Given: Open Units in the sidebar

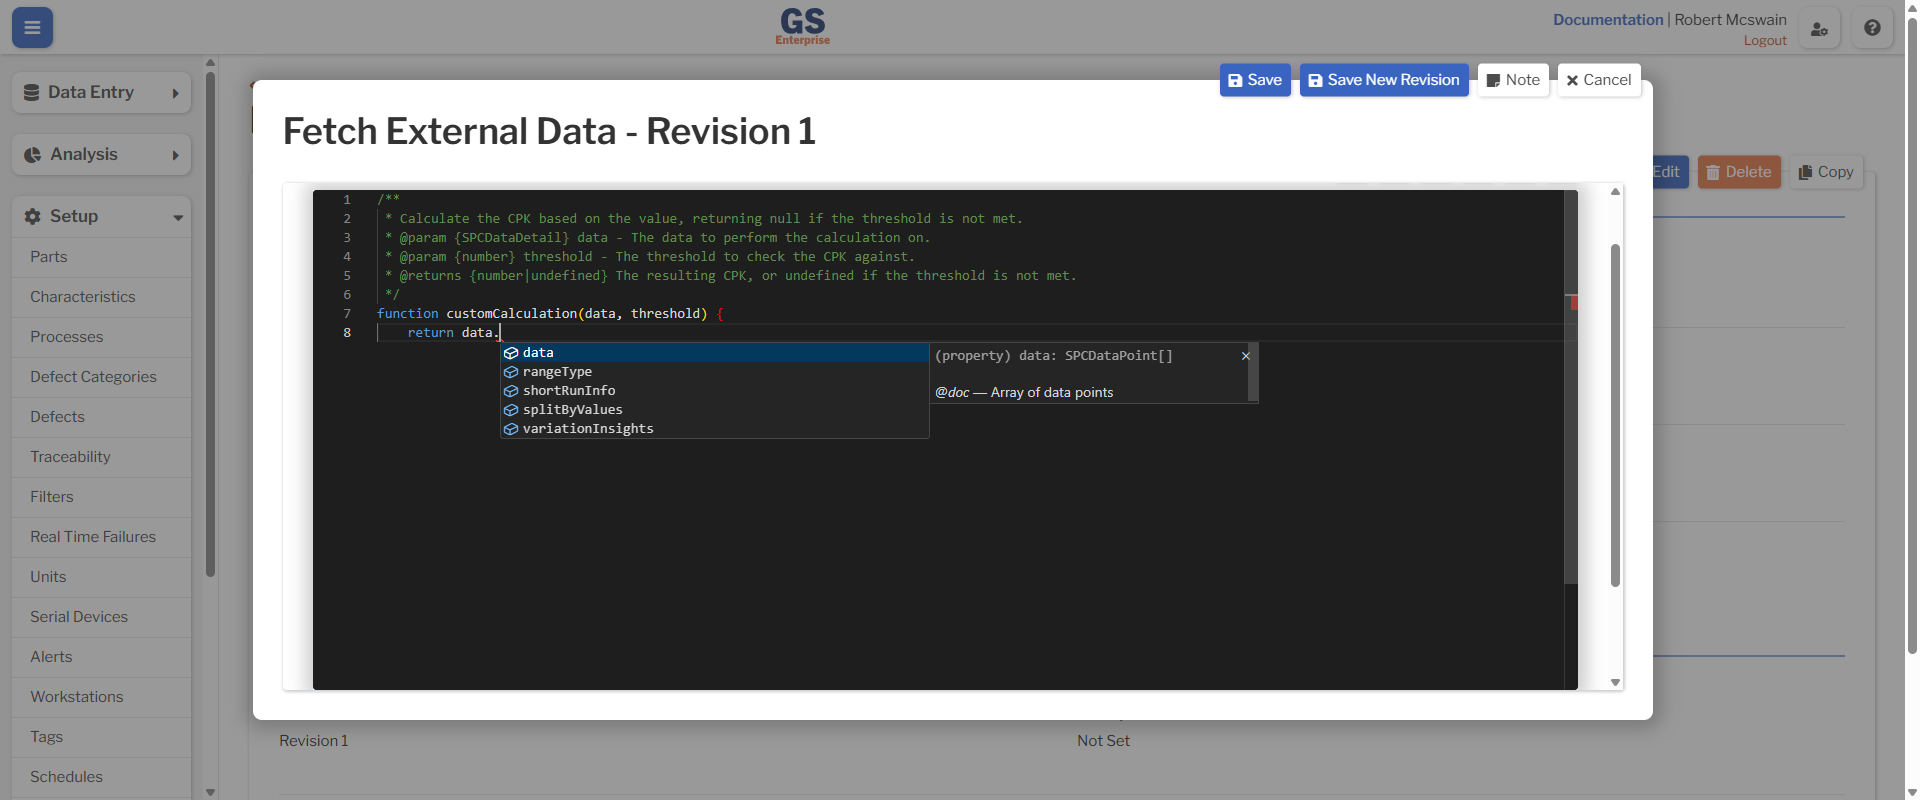Looking at the screenshot, I should click(102, 577).
